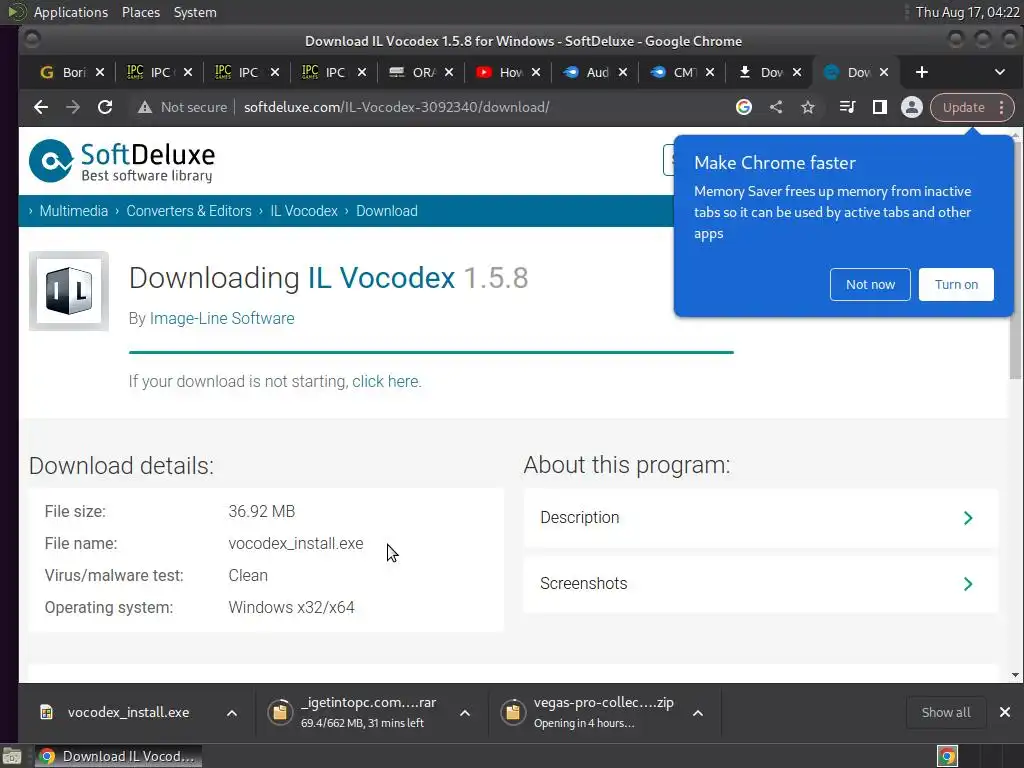Close the downloads bar

click(1005, 712)
